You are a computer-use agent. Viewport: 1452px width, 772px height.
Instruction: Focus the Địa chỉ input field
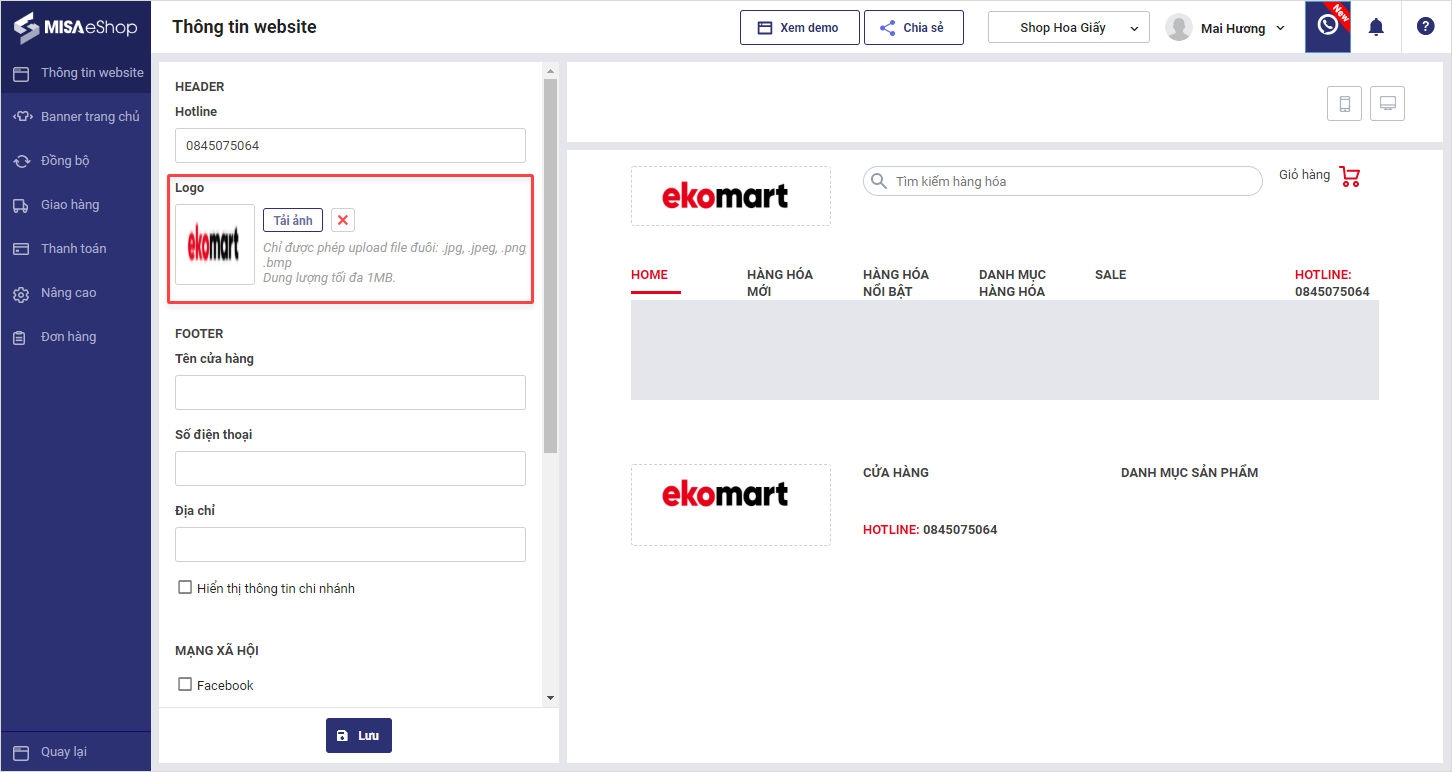350,544
